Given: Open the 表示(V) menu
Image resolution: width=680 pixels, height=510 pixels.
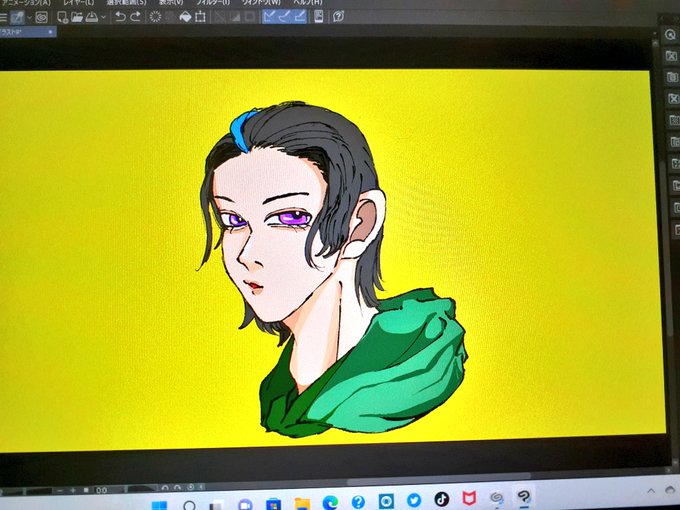Looking at the screenshot, I should pos(170,2).
